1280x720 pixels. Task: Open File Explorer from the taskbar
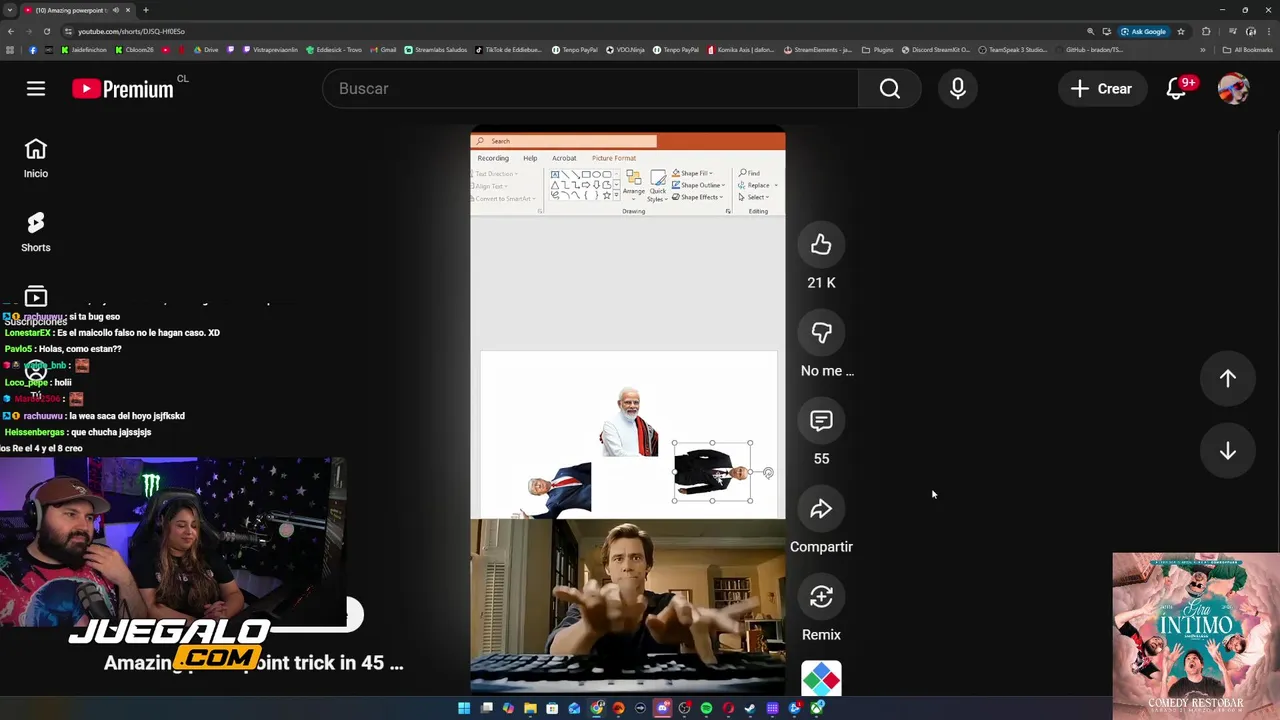point(530,708)
